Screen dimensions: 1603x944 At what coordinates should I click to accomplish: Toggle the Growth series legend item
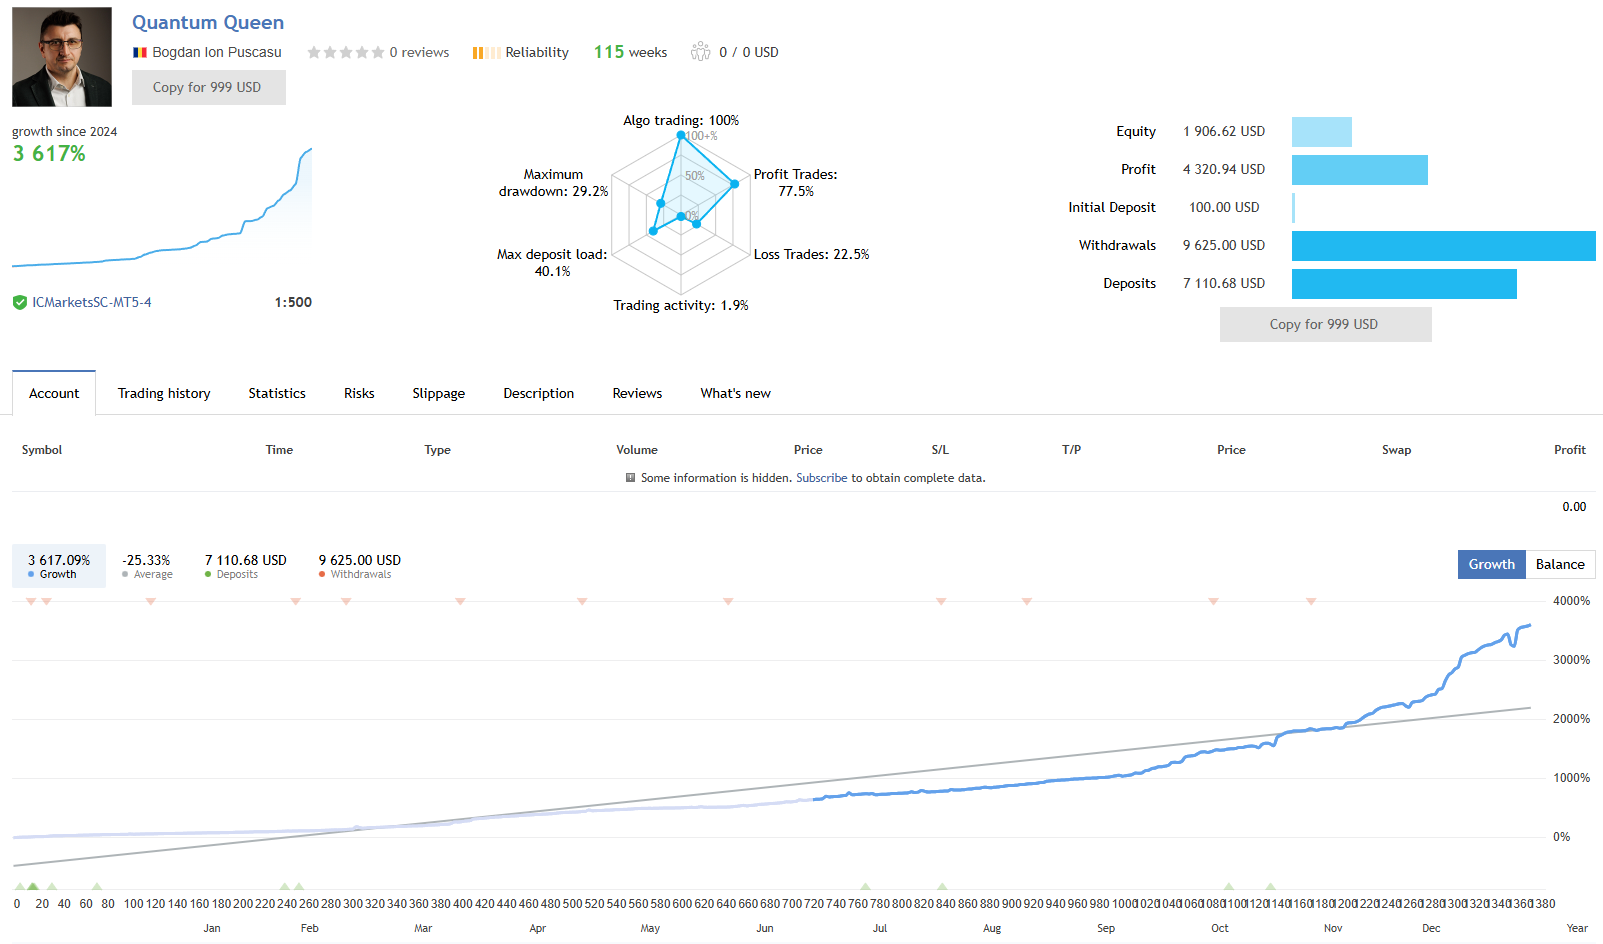tap(59, 566)
